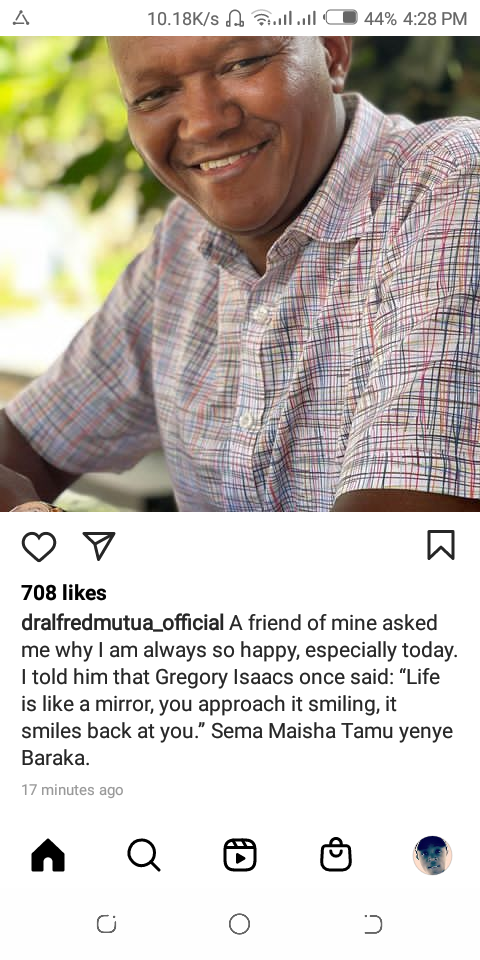Tap the headphones status icon

pos(235,18)
